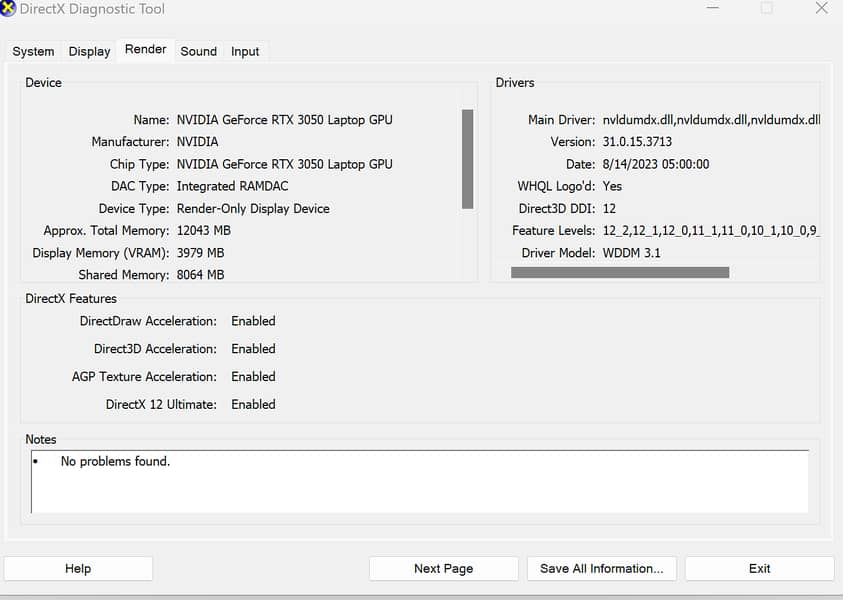Screen dimensions: 843x600
Task: Click the Help button
Action: pyautogui.click(x=78, y=568)
